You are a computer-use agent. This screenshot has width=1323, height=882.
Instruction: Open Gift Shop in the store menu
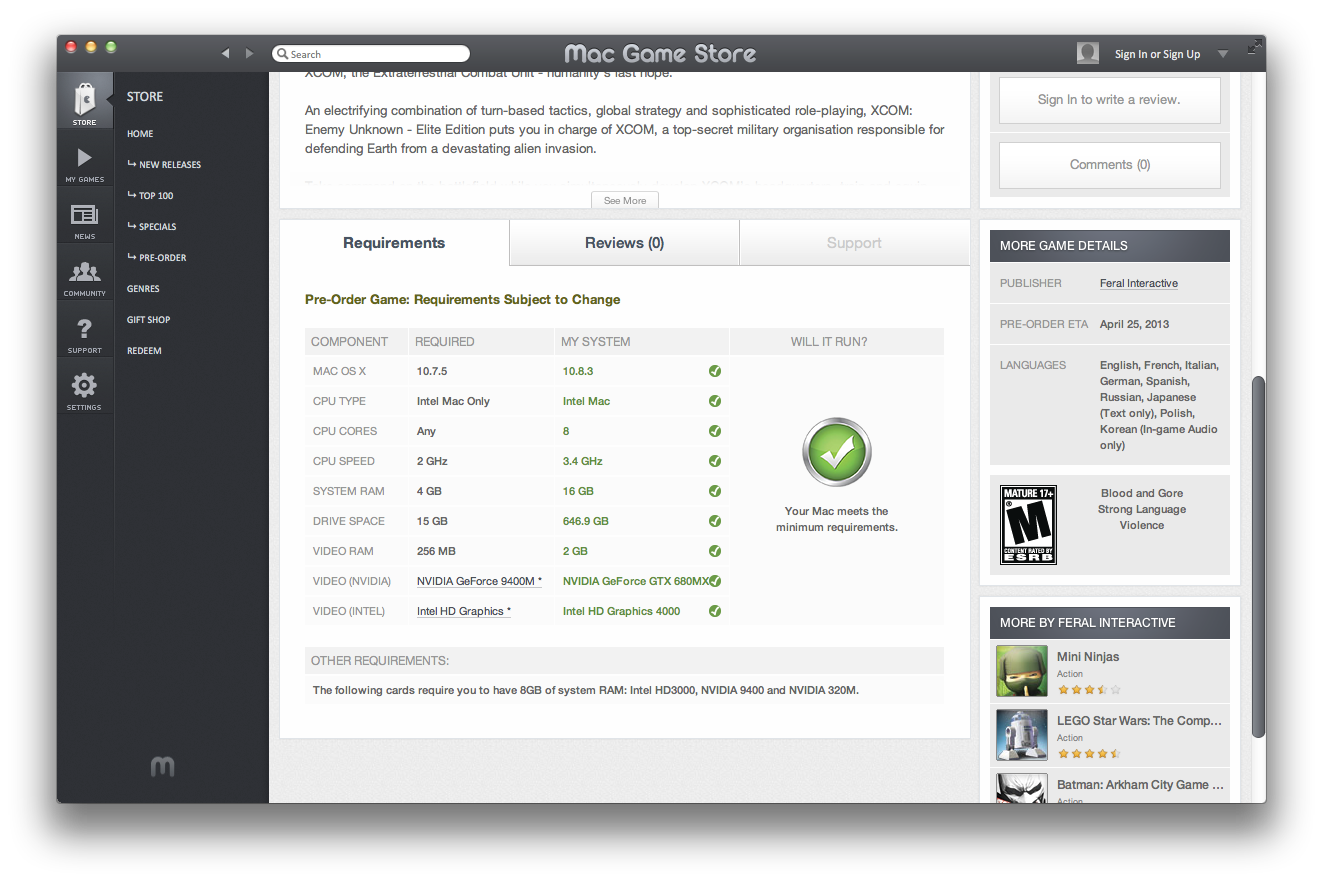point(148,320)
